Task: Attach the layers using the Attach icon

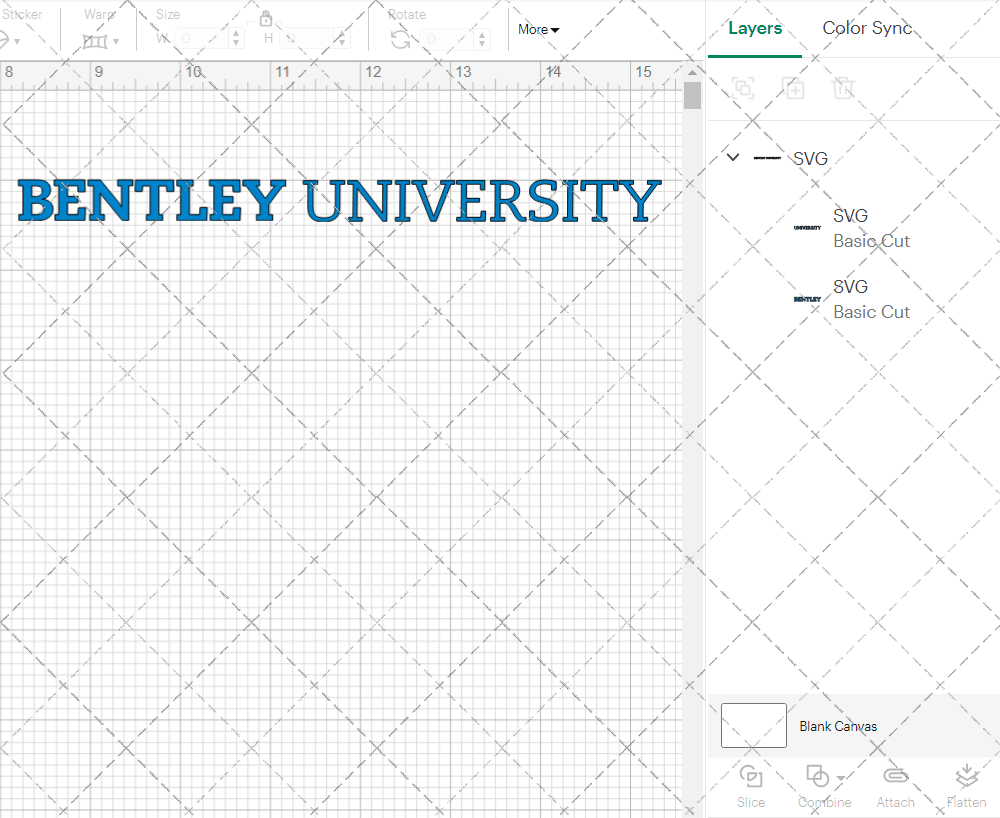Action: click(895, 775)
